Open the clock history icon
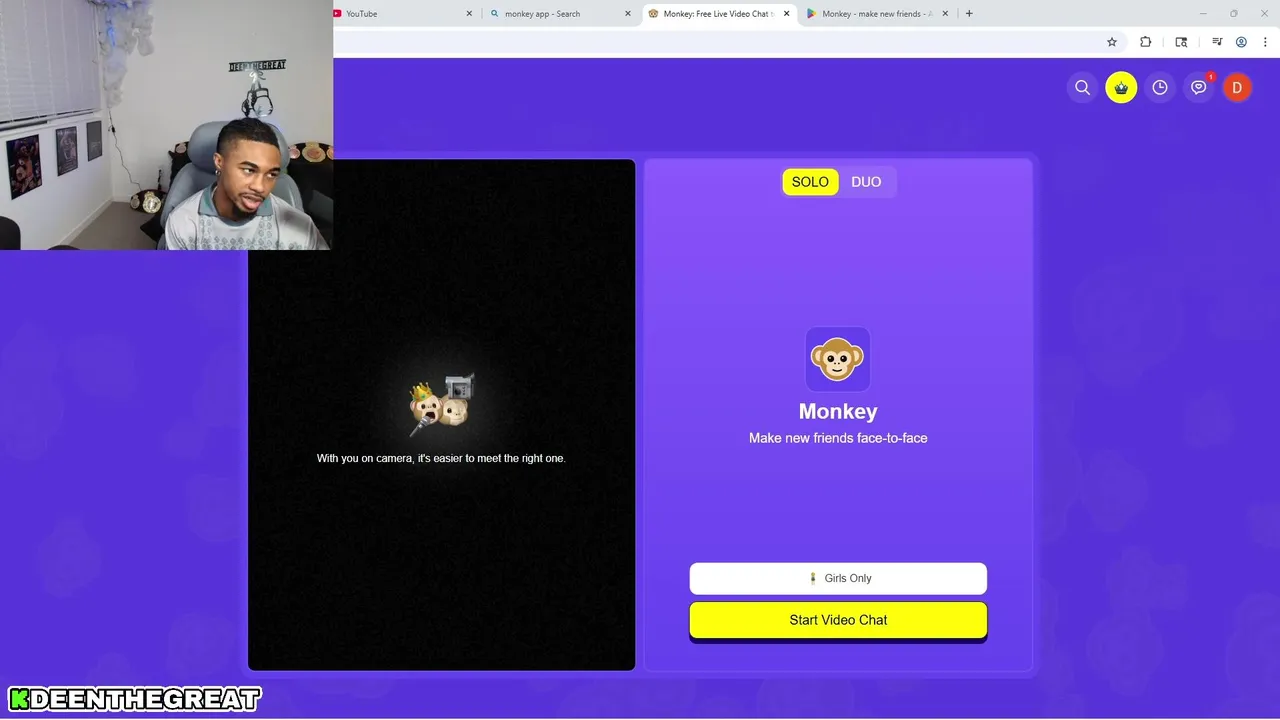This screenshot has width=1280, height=720. (1160, 88)
